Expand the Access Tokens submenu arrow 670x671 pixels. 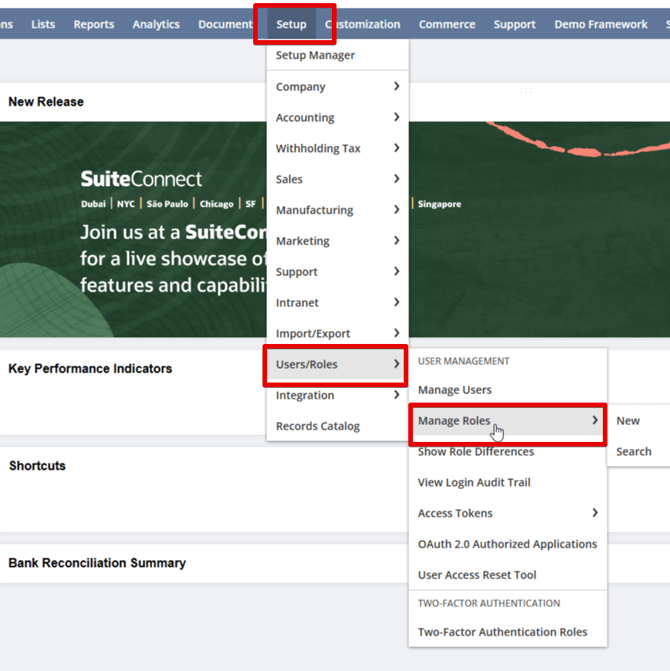pos(595,513)
